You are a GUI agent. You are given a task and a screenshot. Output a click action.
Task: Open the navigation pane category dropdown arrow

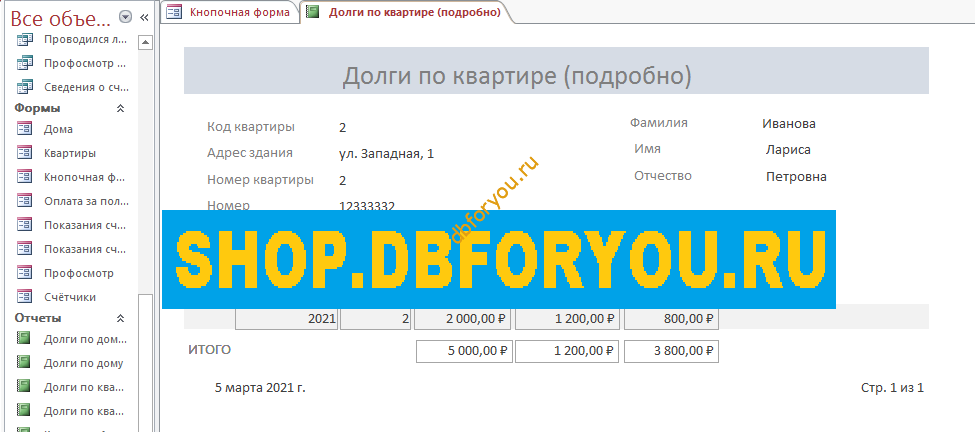(x=126, y=17)
